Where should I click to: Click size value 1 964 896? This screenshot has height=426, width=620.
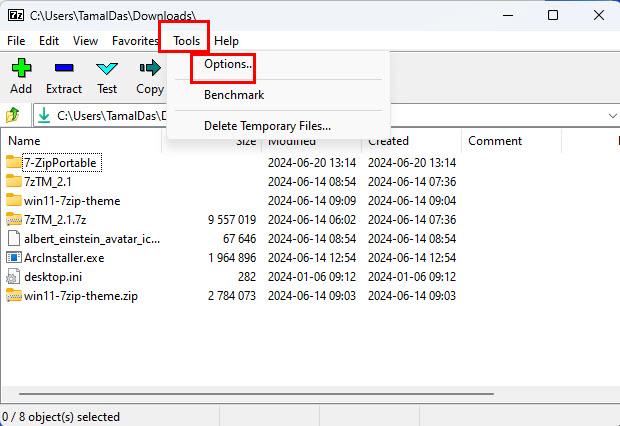coord(232,257)
